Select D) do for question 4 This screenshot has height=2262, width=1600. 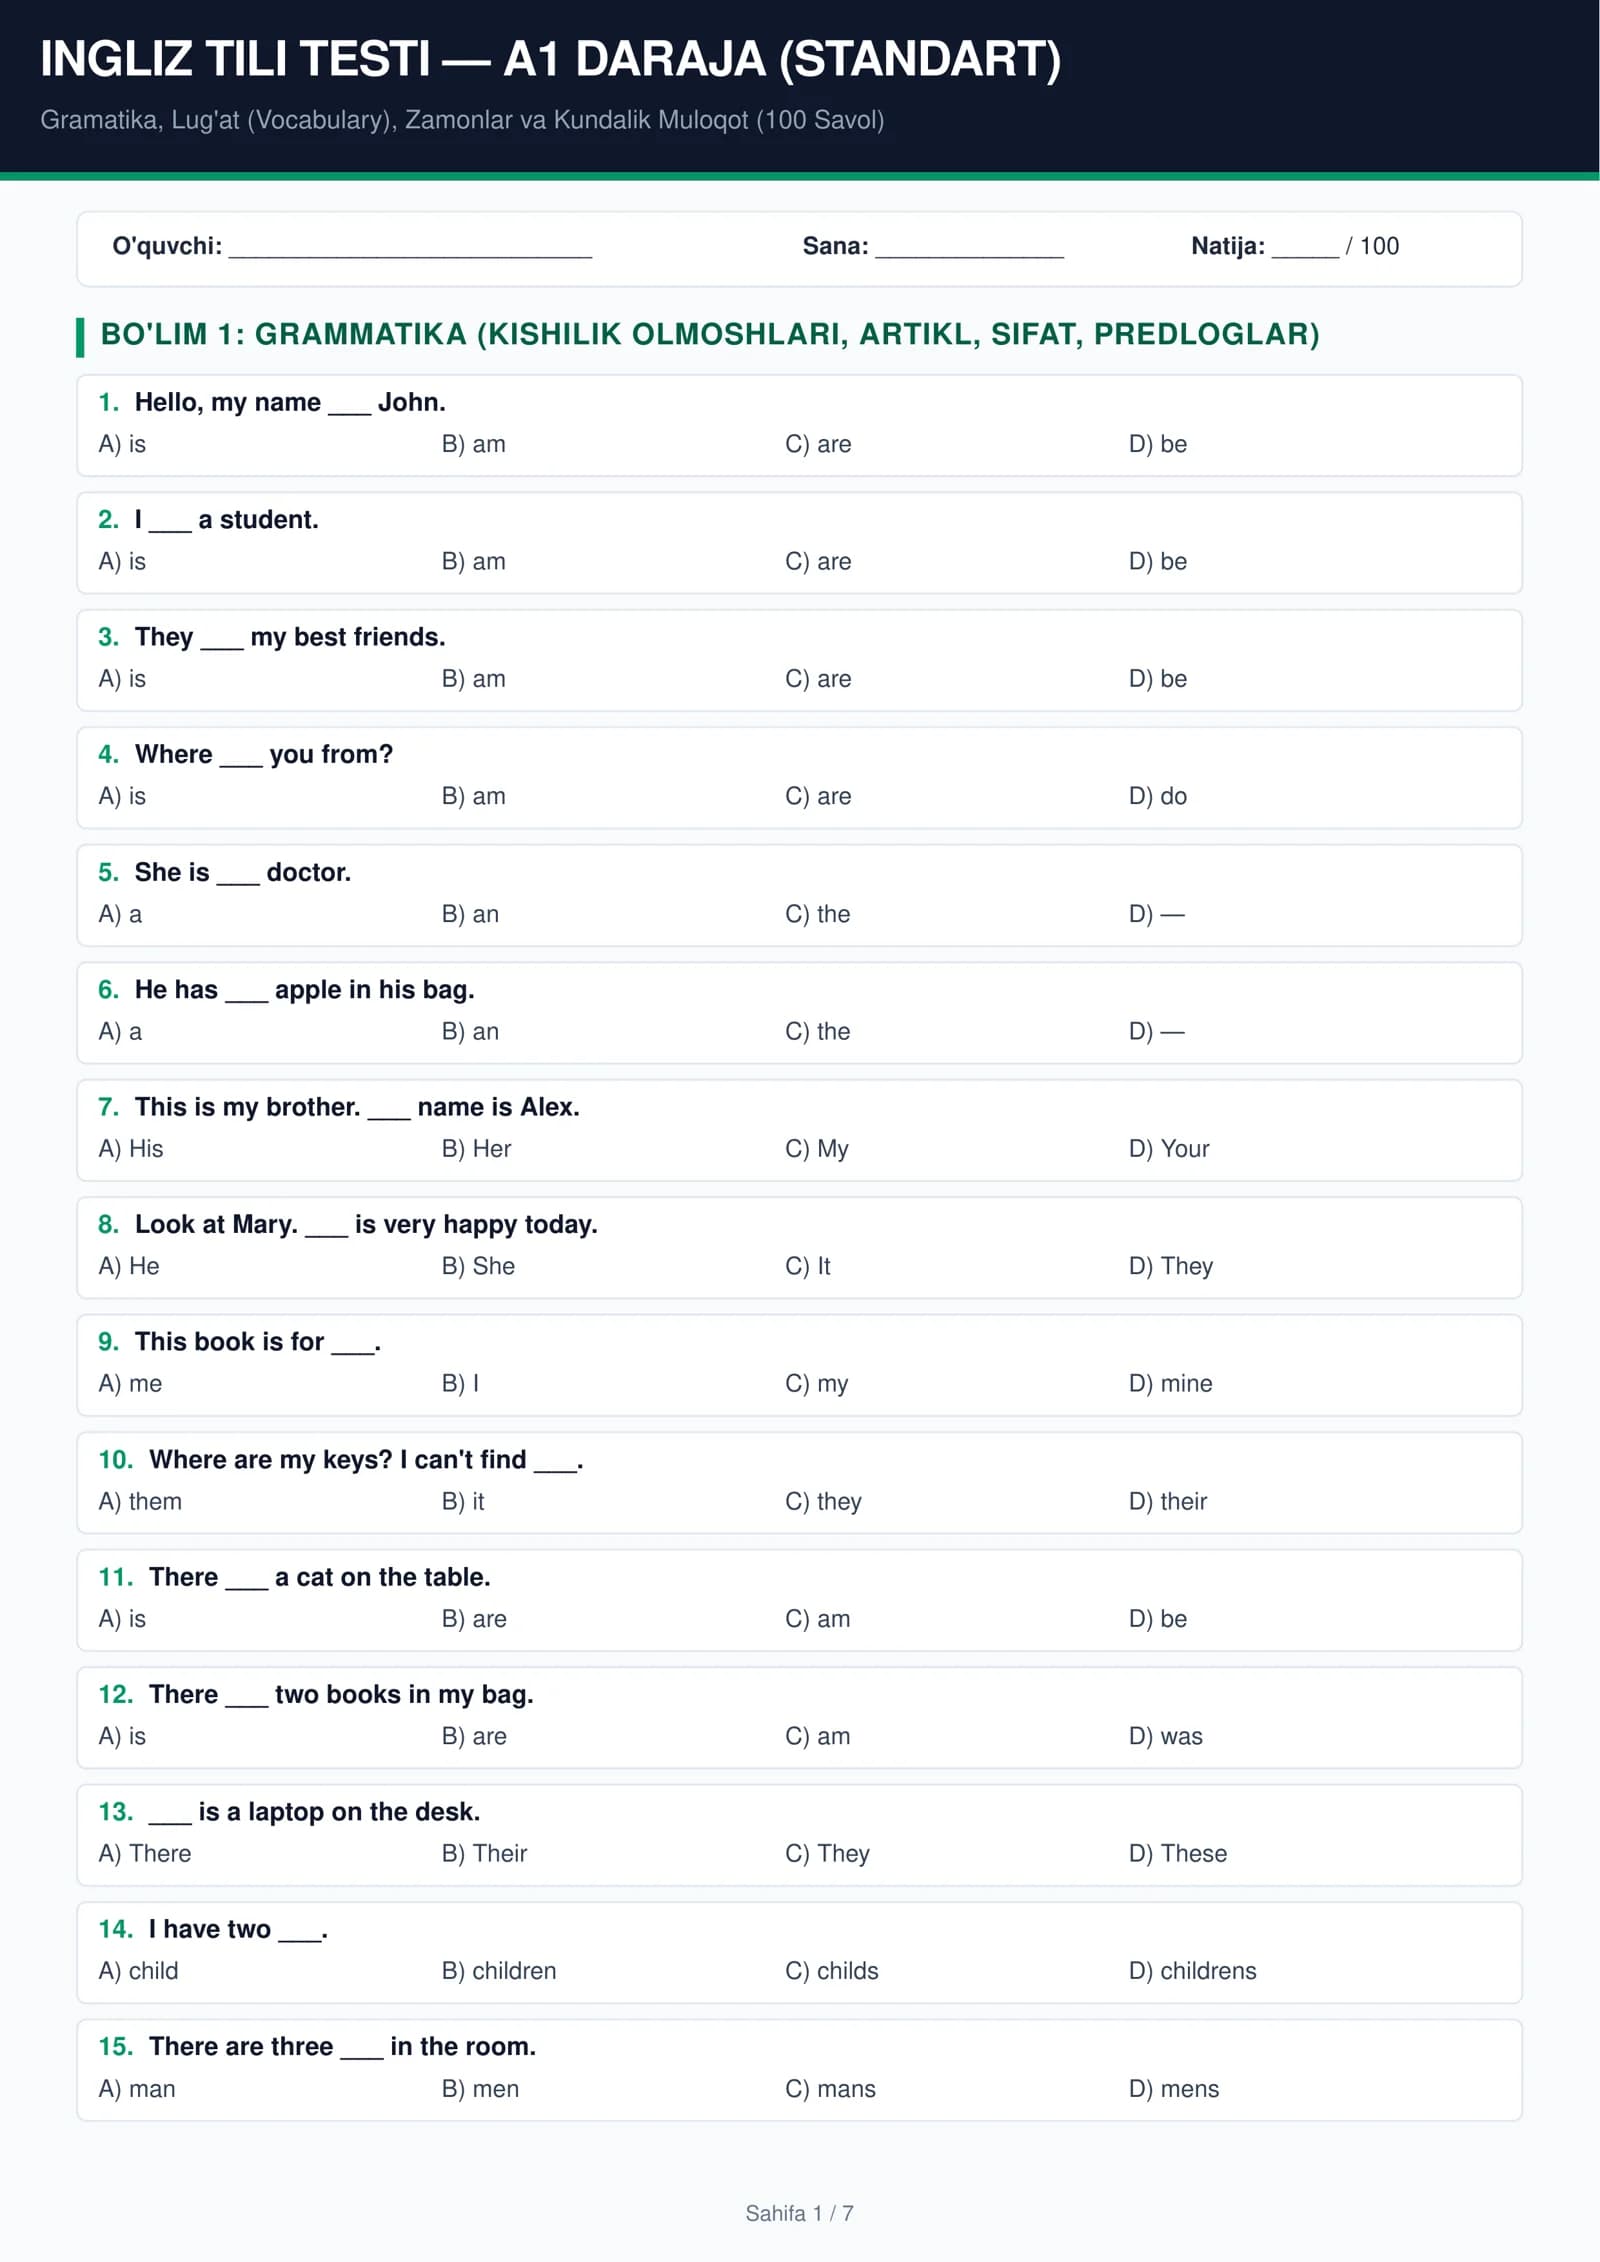click(1158, 796)
